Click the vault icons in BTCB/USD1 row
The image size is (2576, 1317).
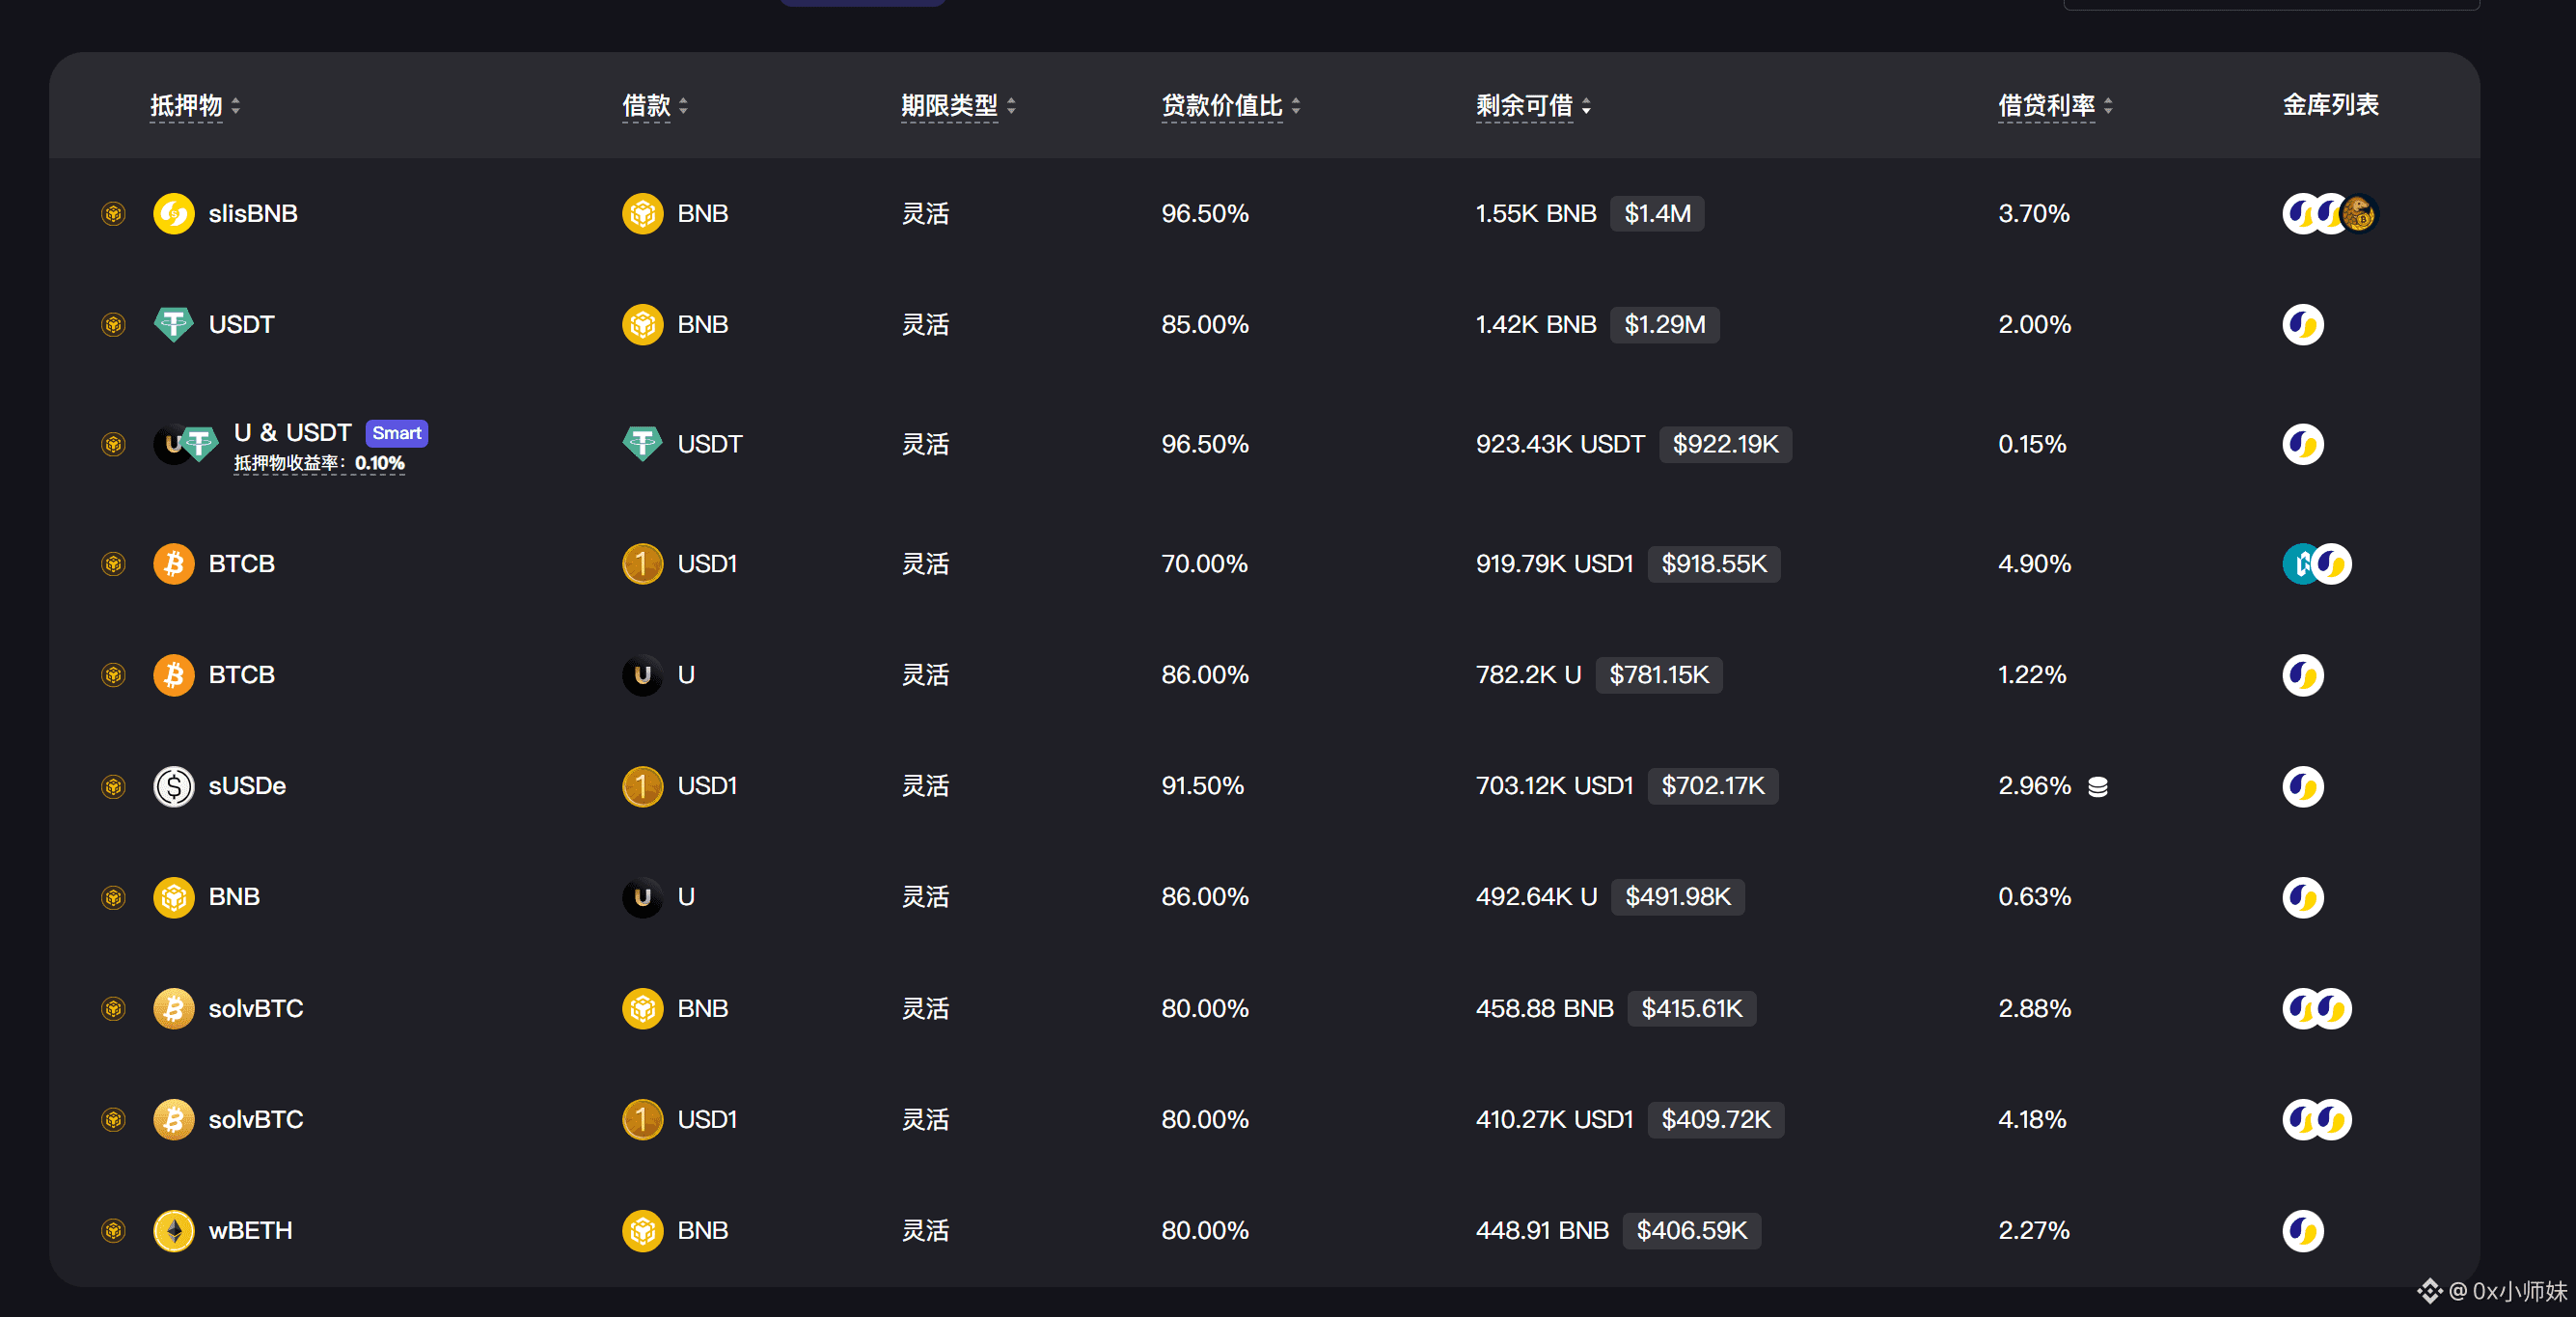(x=2316, y=564)
